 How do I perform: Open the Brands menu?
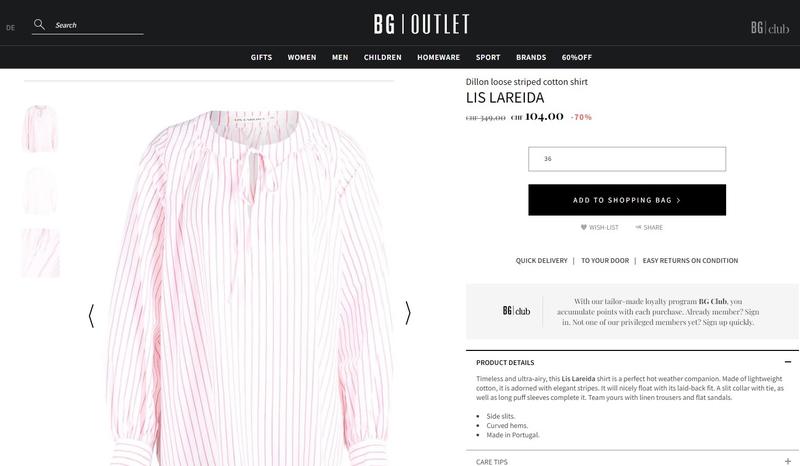pyautogui.click(x=531, y=57)
